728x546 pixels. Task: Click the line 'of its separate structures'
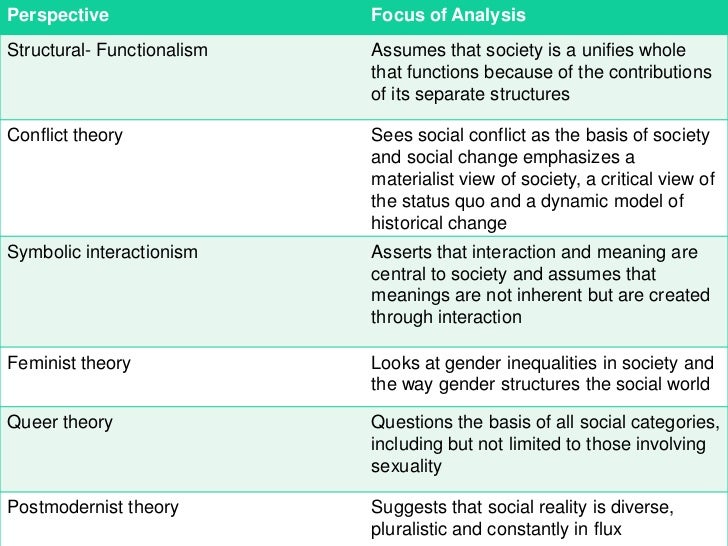coord(470,94)
